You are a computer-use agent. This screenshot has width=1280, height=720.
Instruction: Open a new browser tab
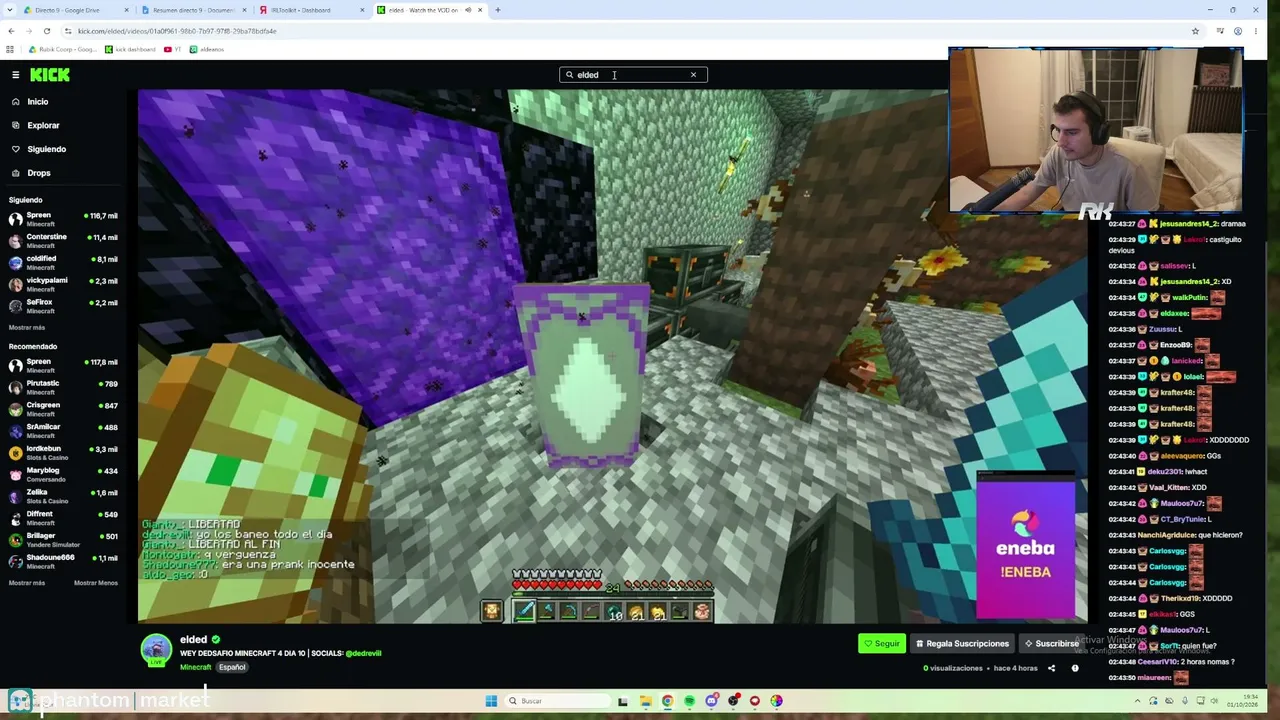[498, 10]
